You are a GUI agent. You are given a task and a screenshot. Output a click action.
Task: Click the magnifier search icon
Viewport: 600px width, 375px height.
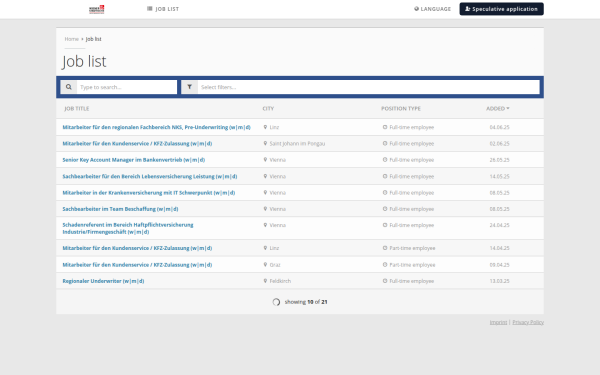(68, 87)
